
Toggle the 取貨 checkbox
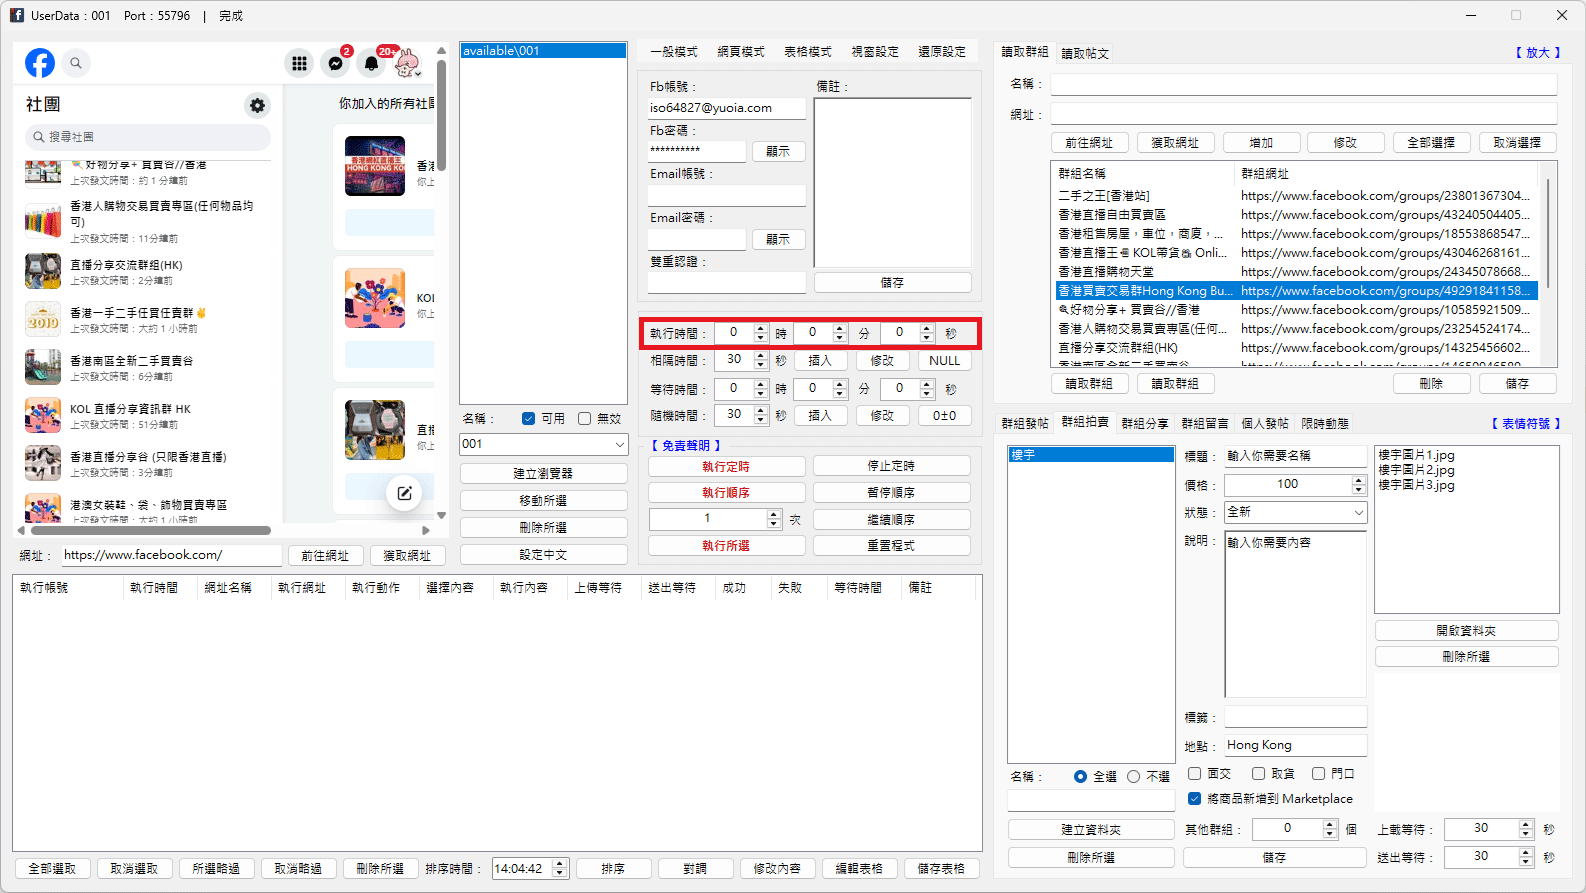[x=1258, y=773]
